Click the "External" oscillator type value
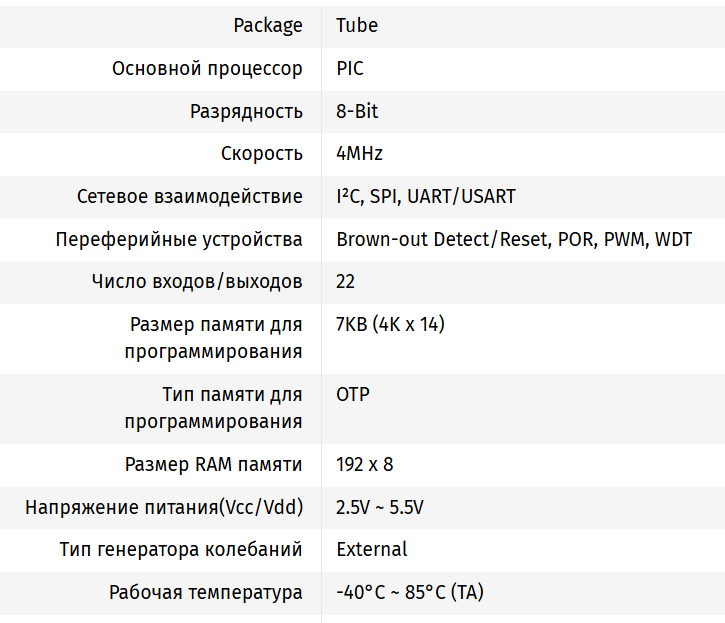 click(x=372, y=550)
